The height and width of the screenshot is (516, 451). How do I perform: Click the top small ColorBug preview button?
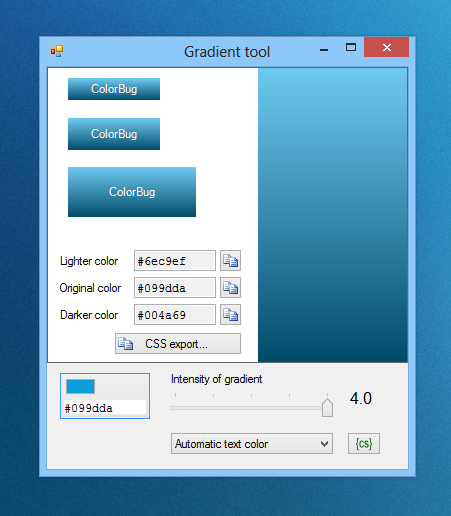pos(114,89)
